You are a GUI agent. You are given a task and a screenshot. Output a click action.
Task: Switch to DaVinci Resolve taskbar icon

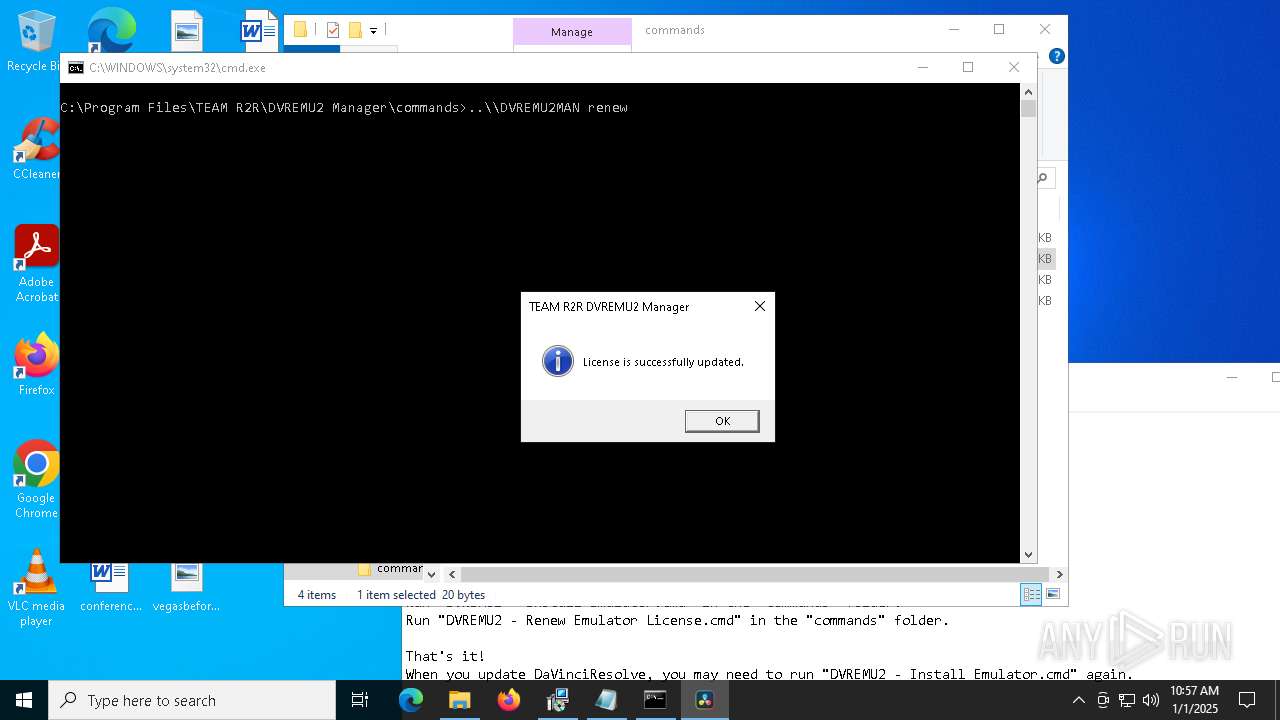tap(704, 700)
